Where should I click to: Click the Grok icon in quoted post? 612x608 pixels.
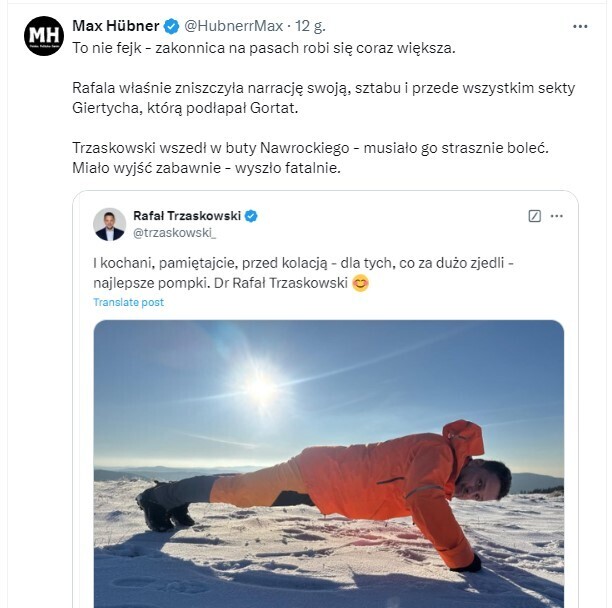(535, 216)
